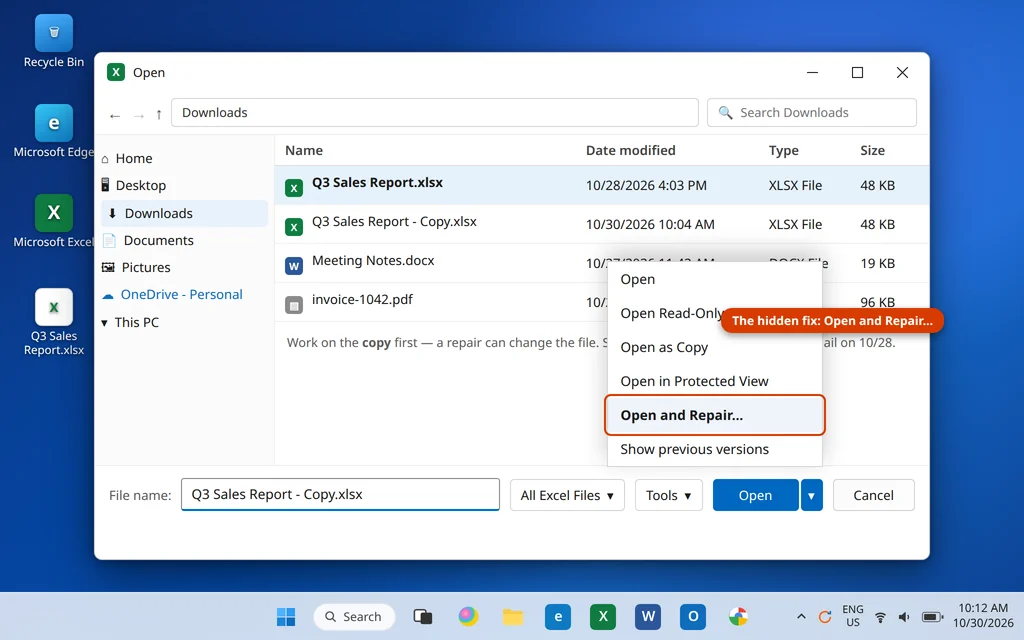Viewport: 1024px width, 640px height.
Task: Switch to Excel on the taskbar
Action: [603, 616]
